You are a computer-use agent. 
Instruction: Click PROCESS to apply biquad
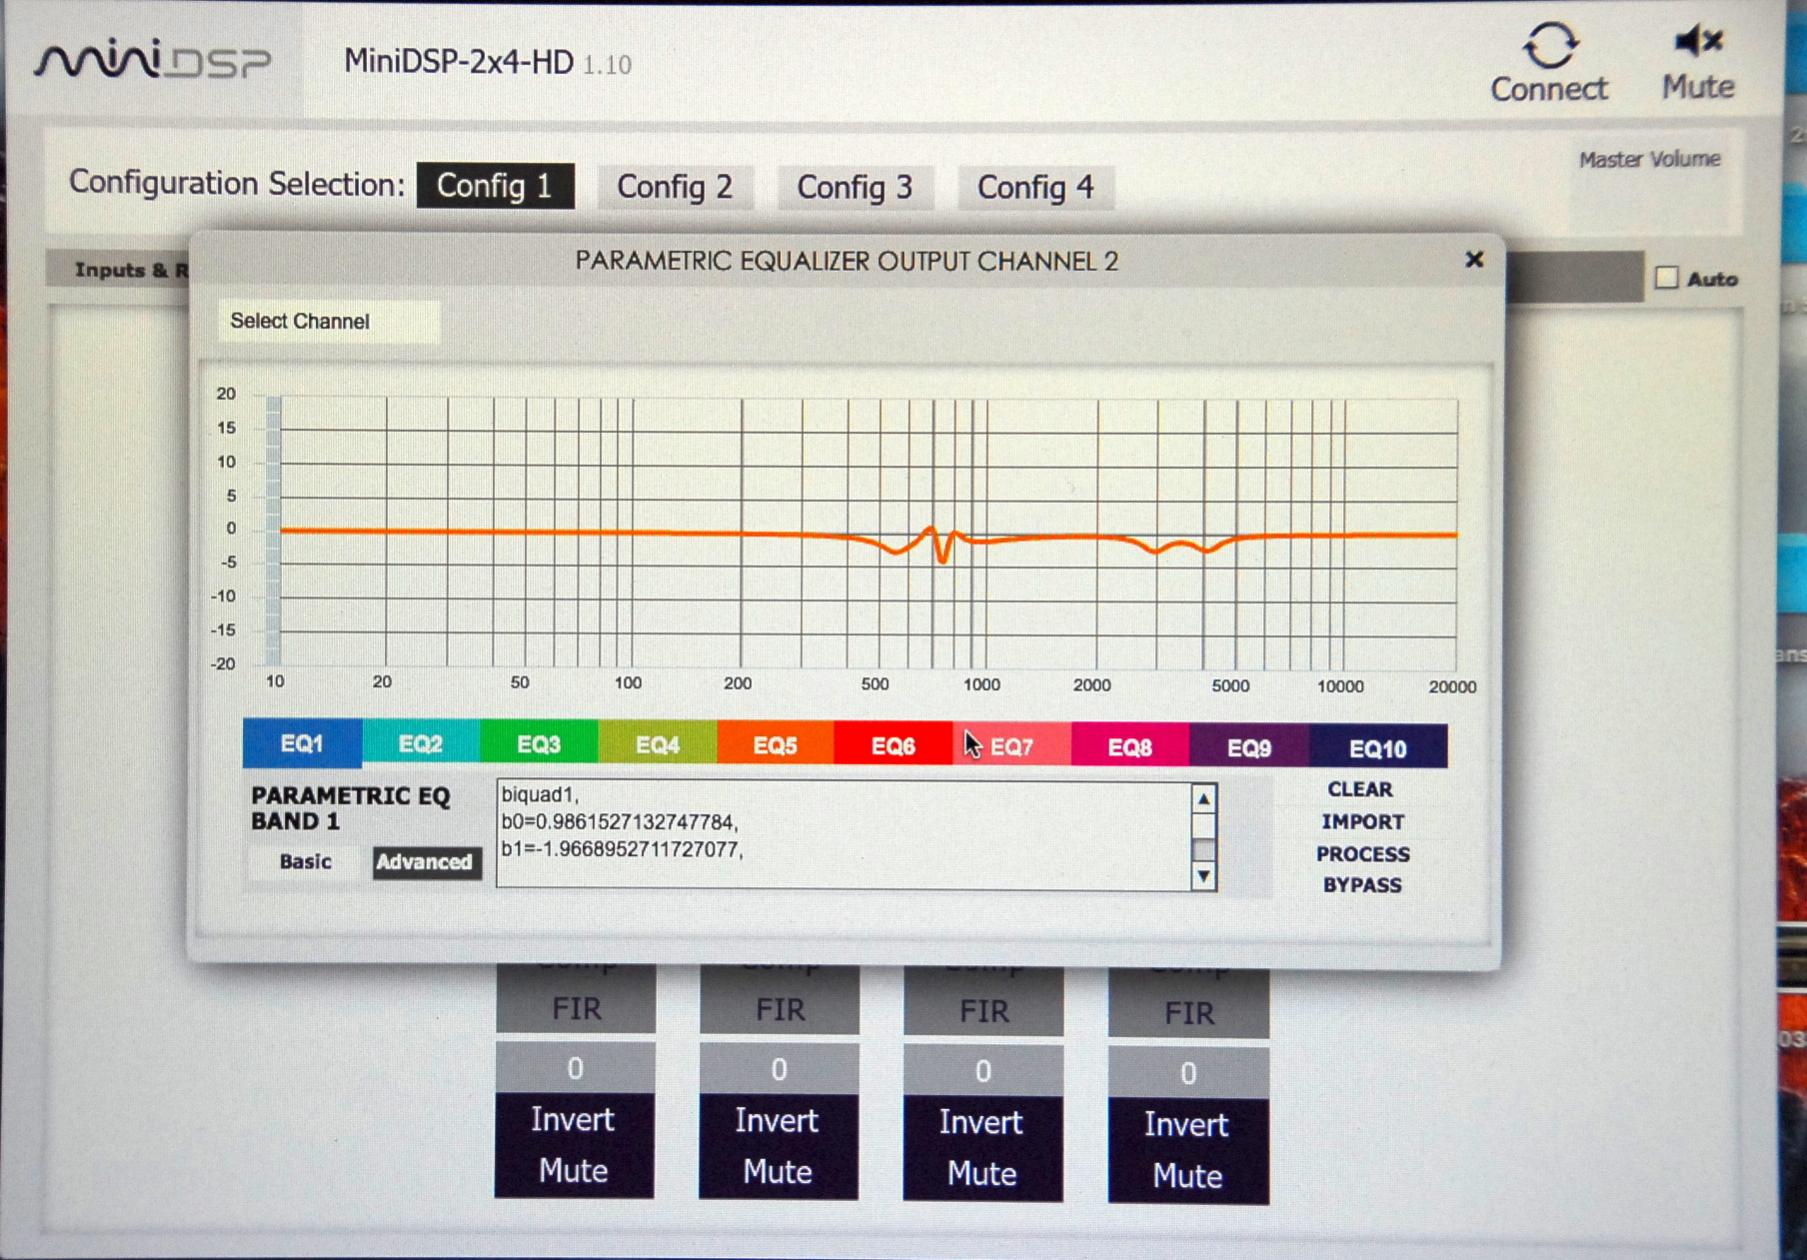1363,854
